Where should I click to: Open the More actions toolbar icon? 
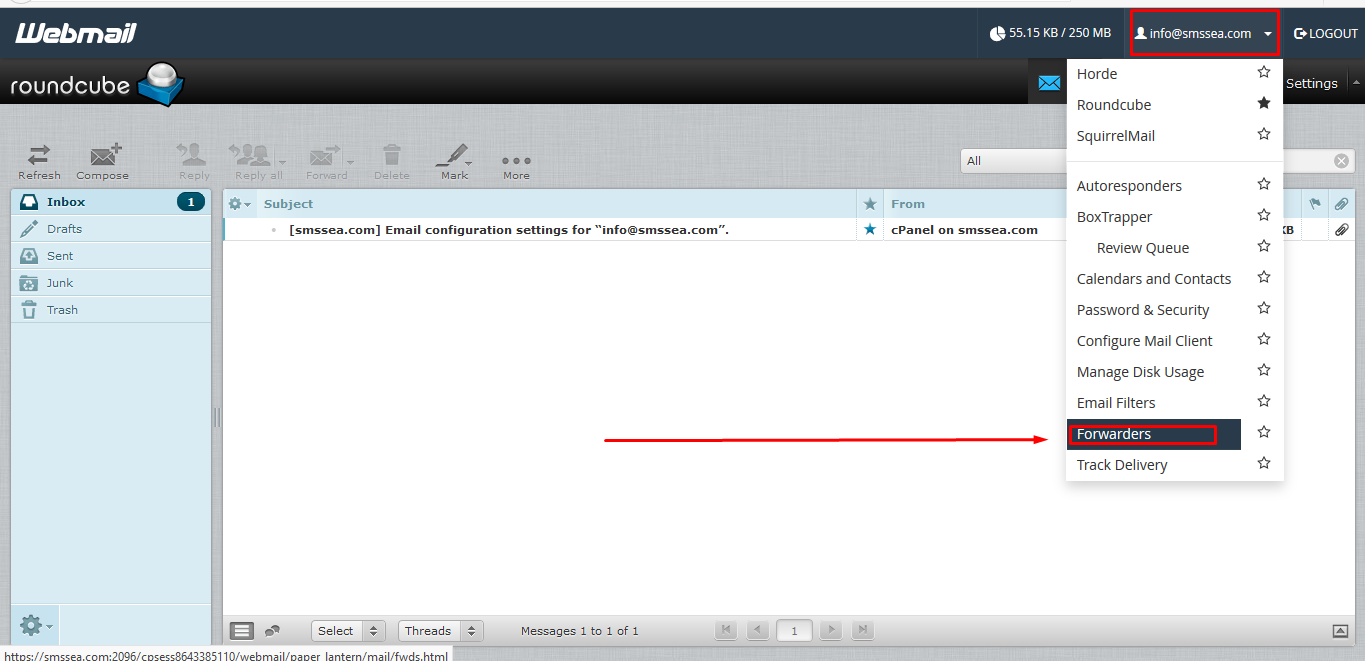click(x=516, y=163)
